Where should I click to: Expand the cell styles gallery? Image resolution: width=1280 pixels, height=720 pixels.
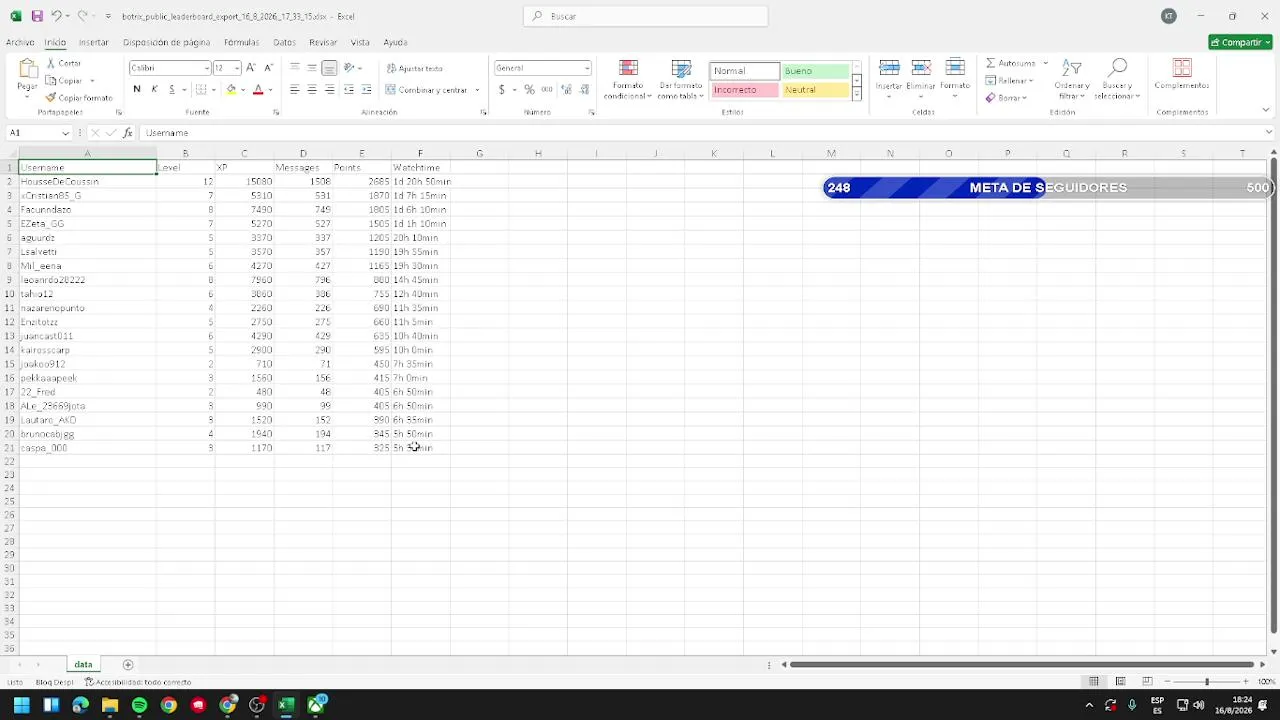(856, 94)
